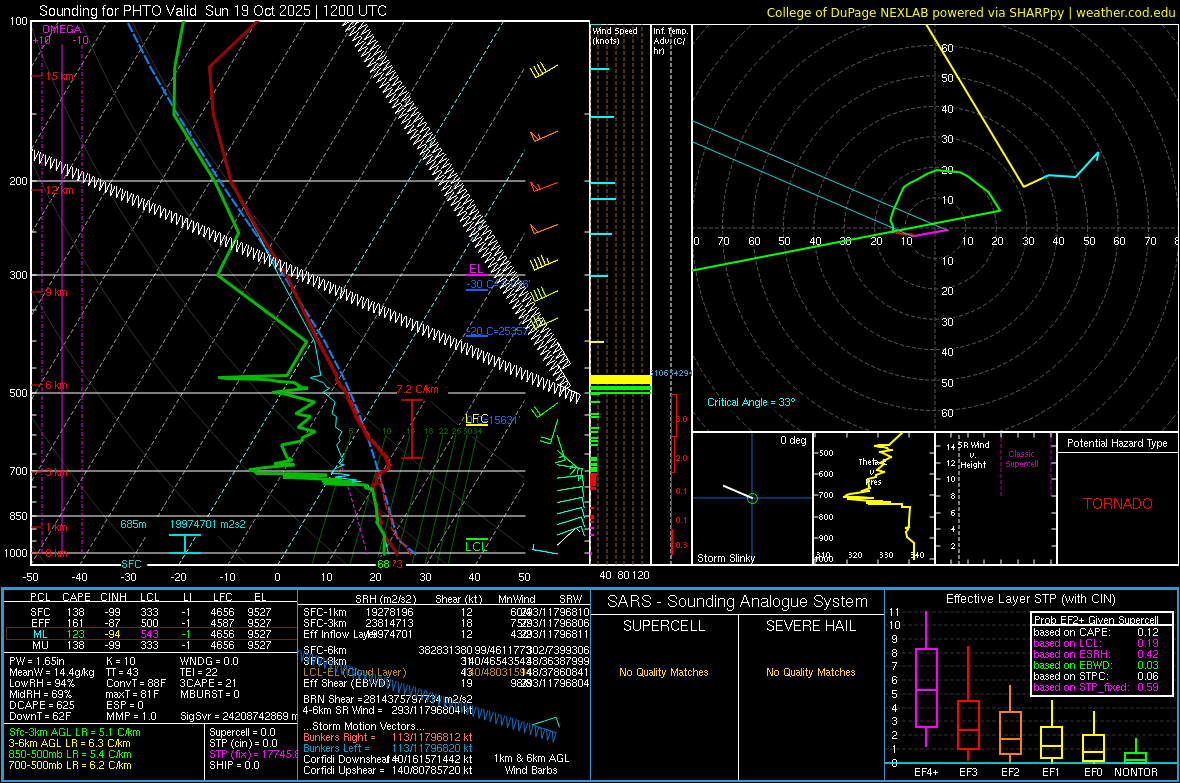The image size is (1180, 783).
Task: Click the yellow effective inflow layer bar
Action: tap(619, 380)
